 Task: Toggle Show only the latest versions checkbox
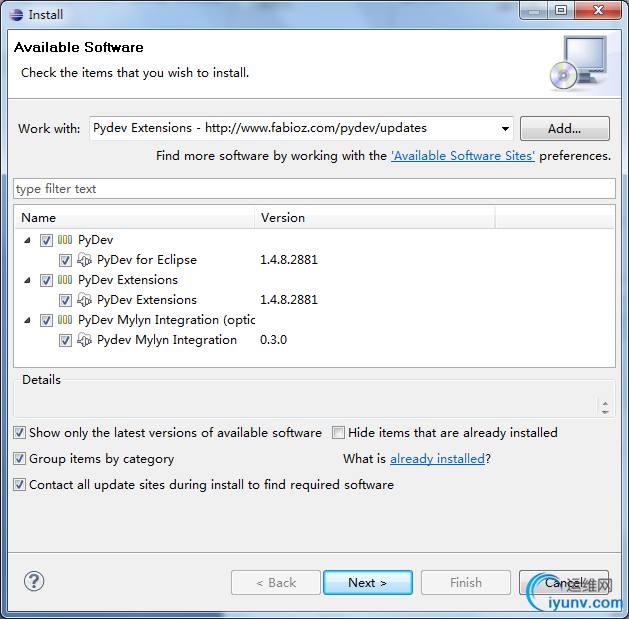[x=19, y=432]
